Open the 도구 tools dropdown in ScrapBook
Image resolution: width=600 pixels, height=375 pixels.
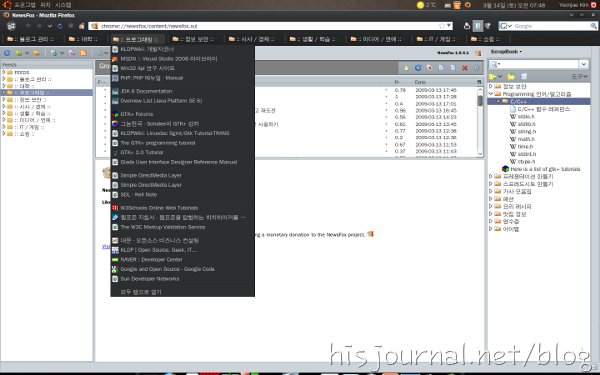[x=579, y=77]
